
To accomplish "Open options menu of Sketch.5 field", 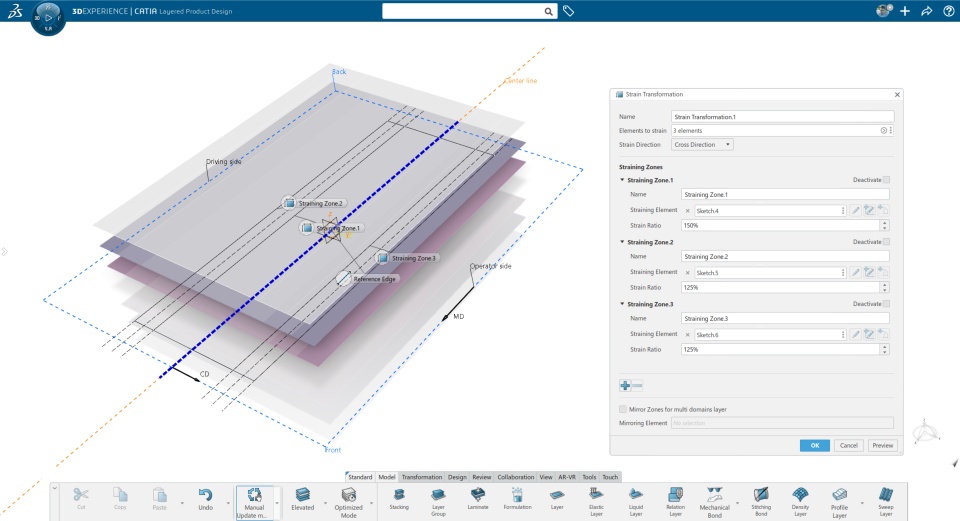I will point(843,272).
